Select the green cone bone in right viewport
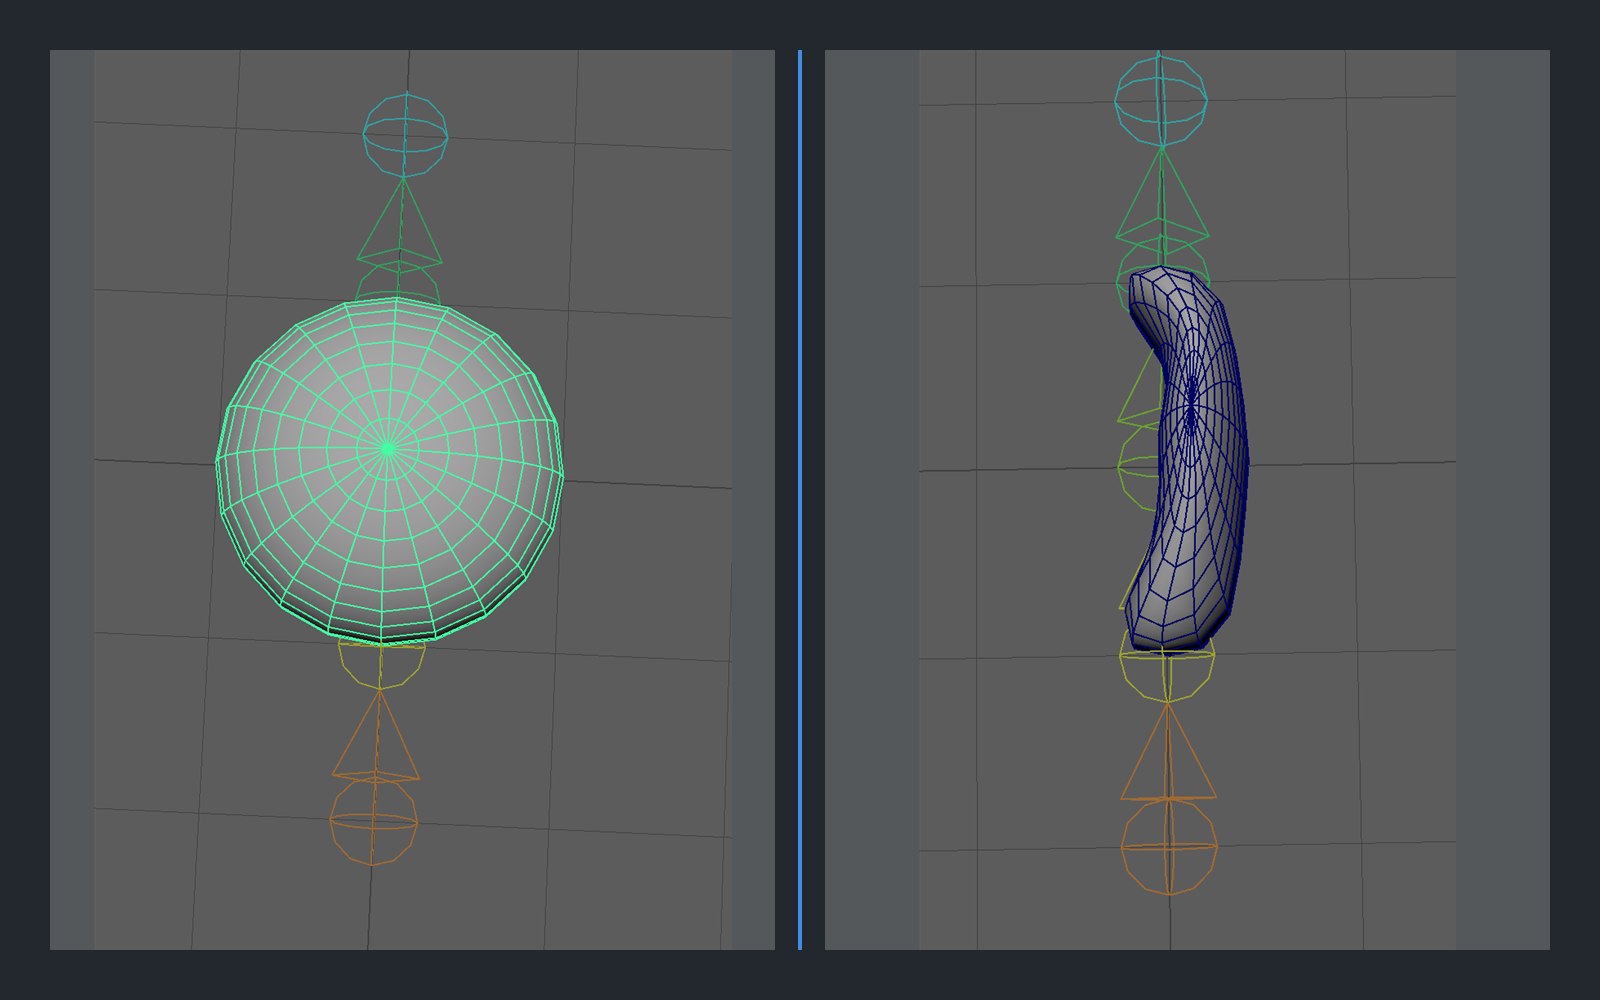This screenshot has height=1000, width=1600. pyautogui.click(x=1162, y=195)
